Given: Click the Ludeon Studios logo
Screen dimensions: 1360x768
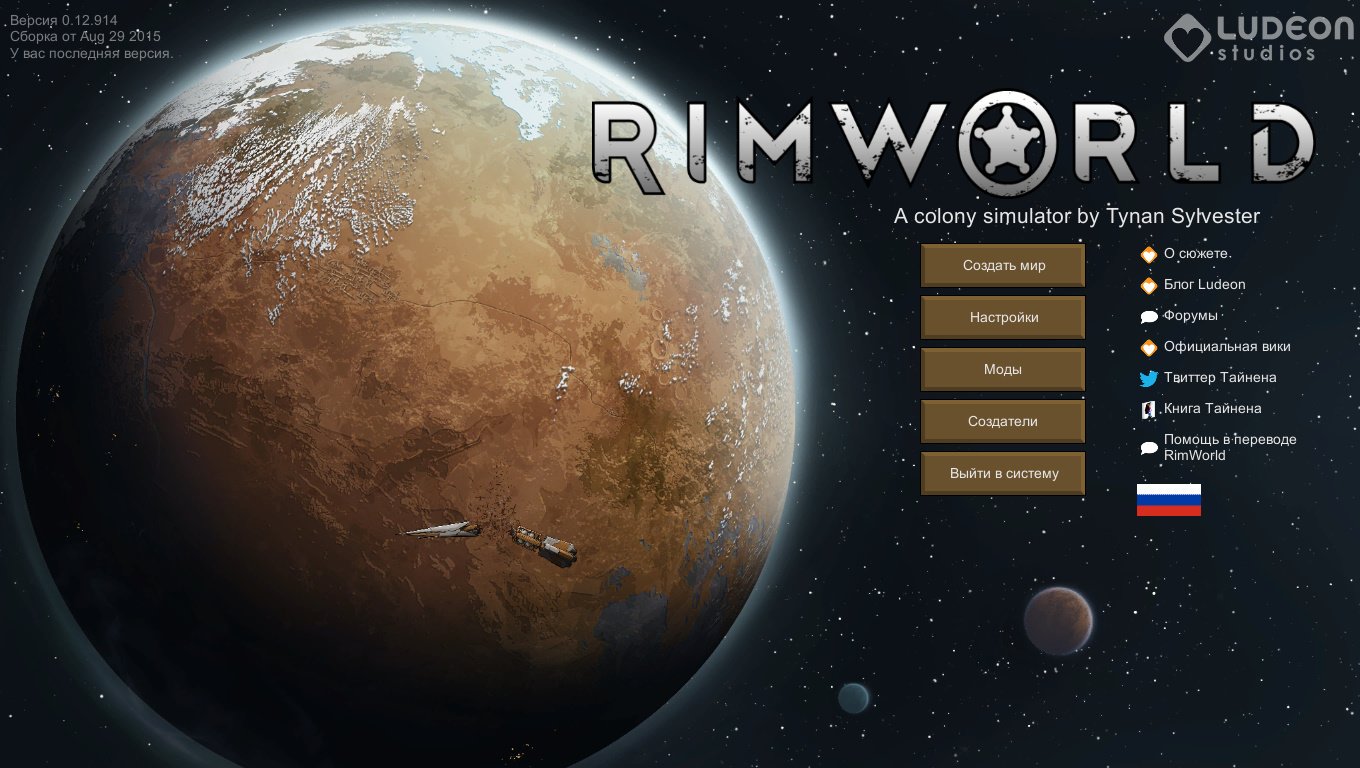Looking at the screenshot, I should [1258, 36].
